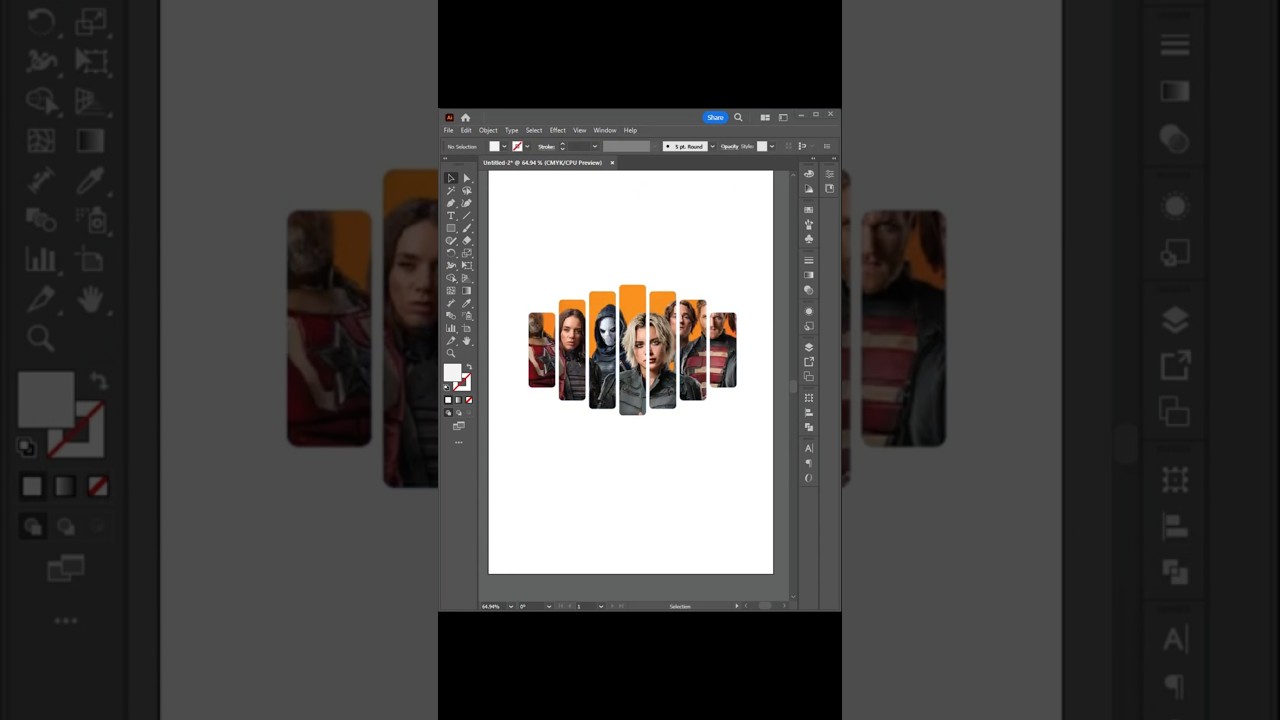Image resolution: width=1280 pixels, height=720 pixels.
Task: Switch to Draw Behind mode
Action: [x=458, y=412]
